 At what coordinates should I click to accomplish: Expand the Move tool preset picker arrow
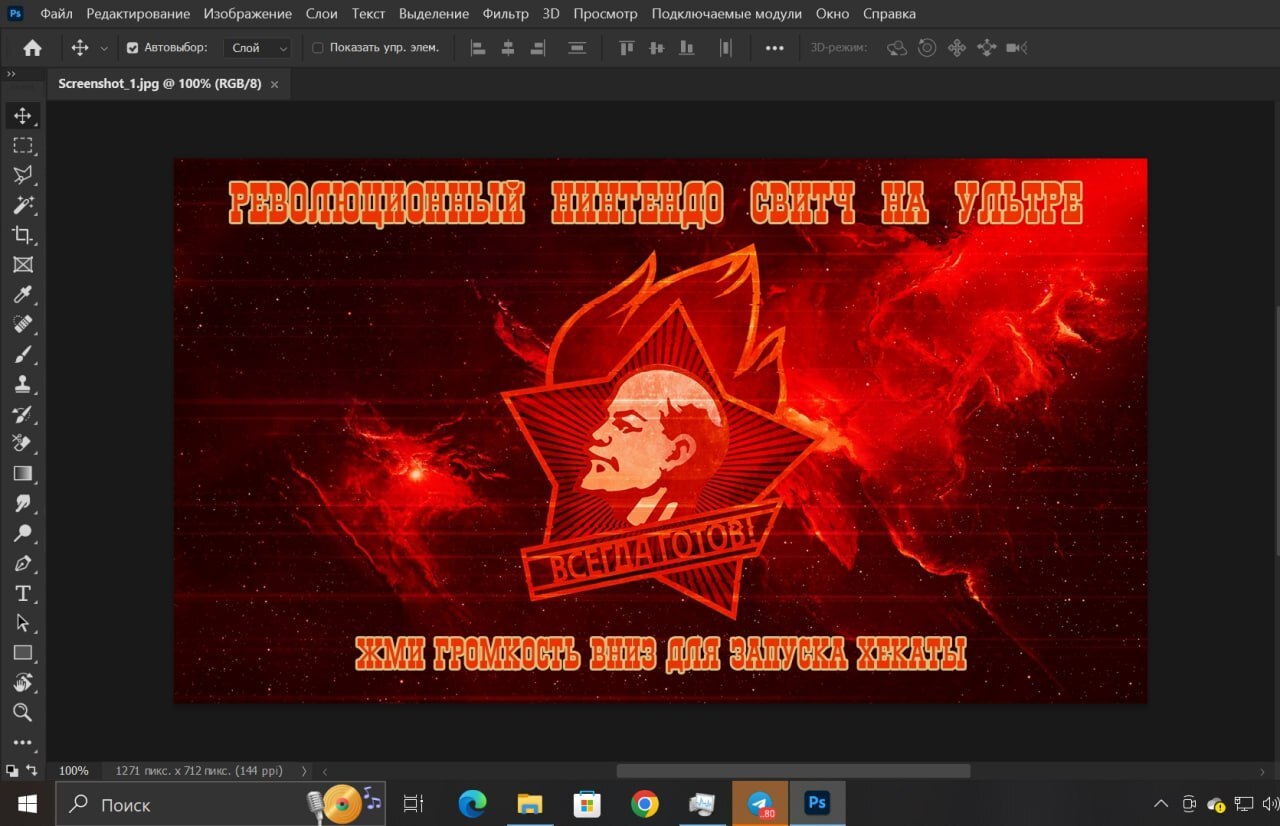[x=104, y=48]
